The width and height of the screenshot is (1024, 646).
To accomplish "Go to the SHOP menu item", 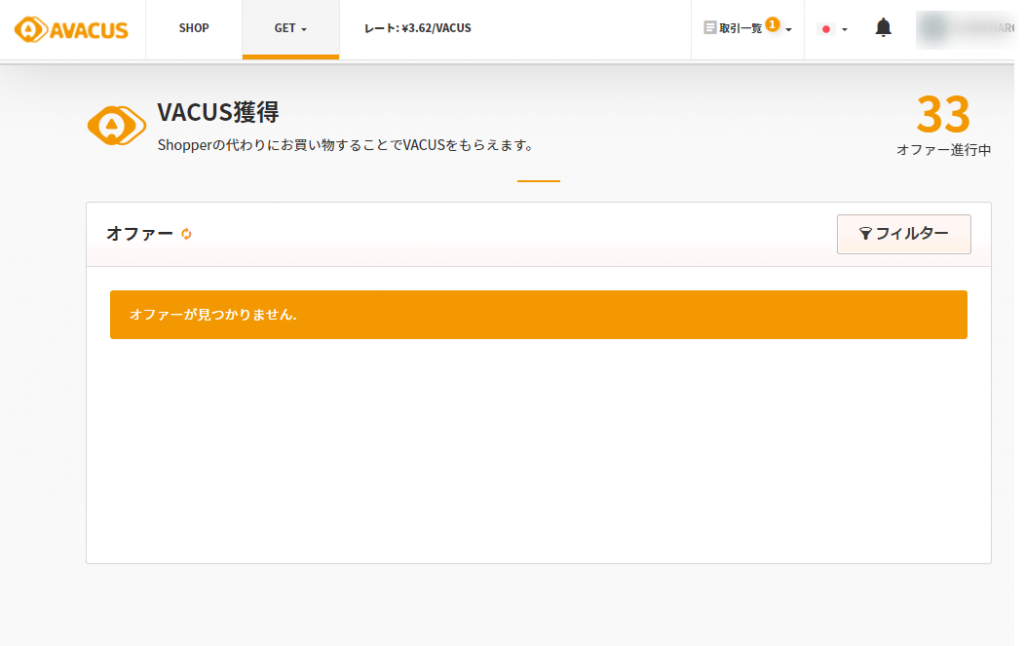I will point(194,28).
